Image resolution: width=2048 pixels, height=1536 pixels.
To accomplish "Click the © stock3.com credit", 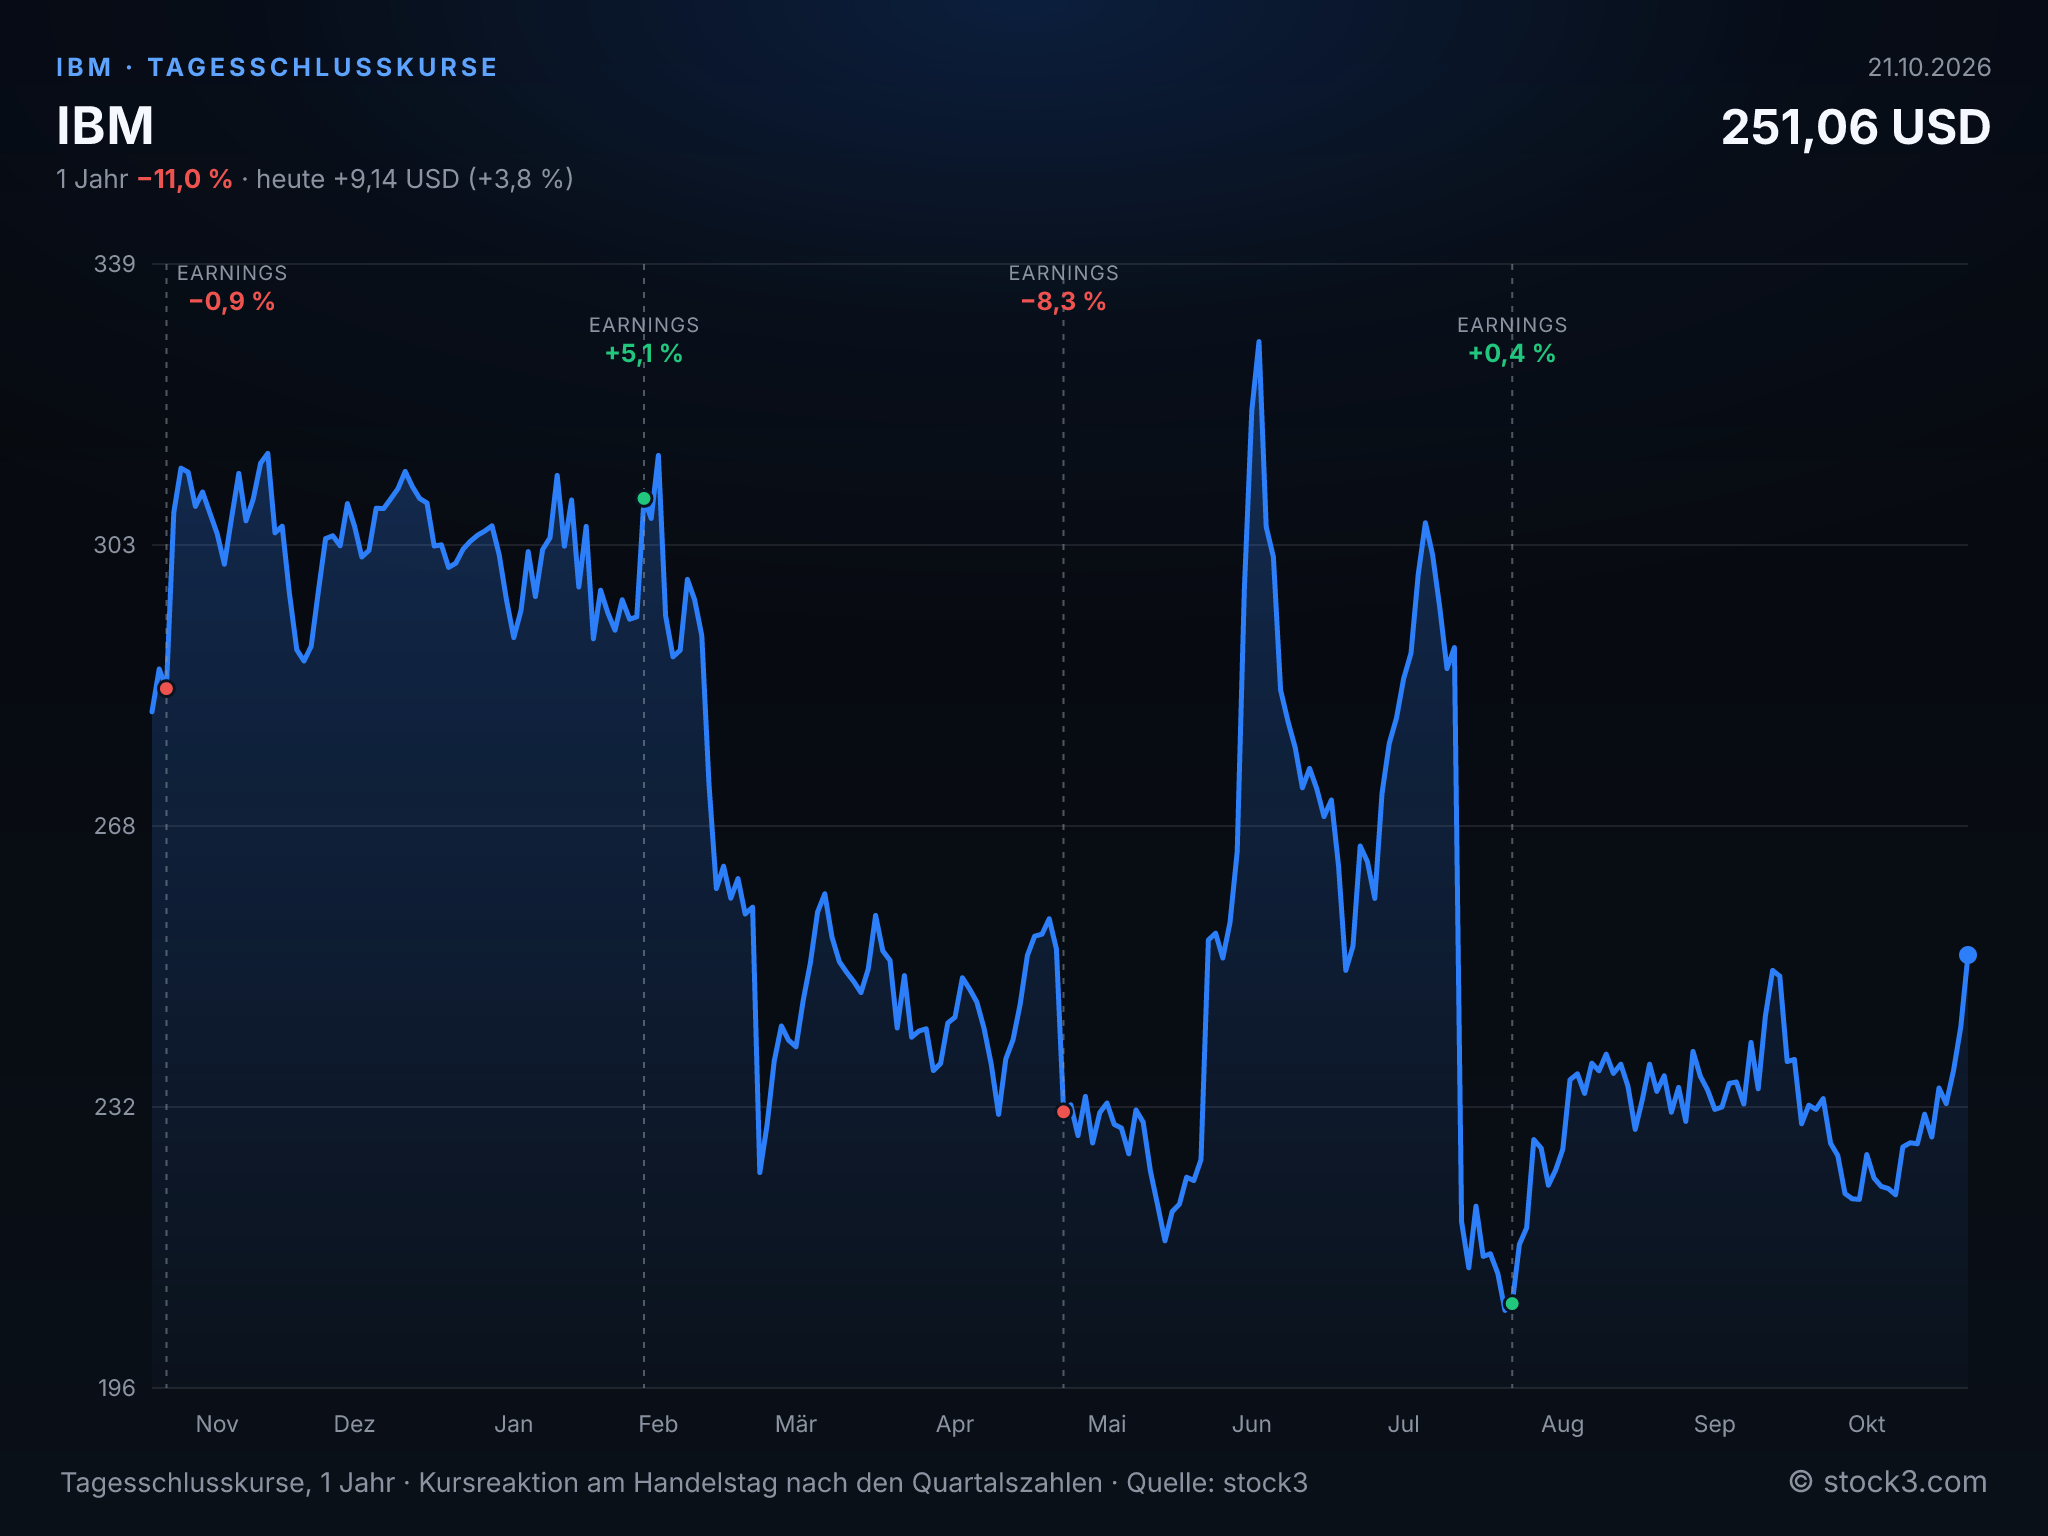I will pos(1888,1482).
